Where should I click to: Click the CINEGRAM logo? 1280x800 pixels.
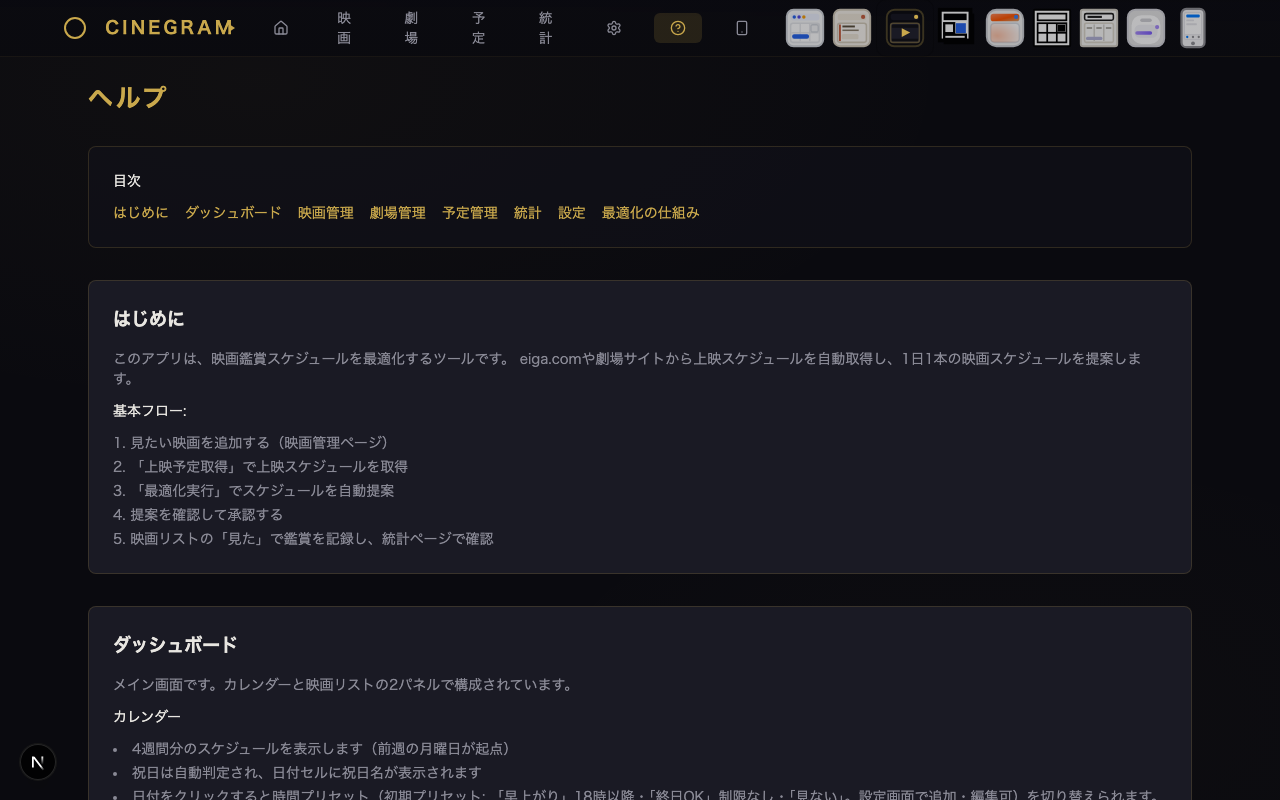pos(150,28)
